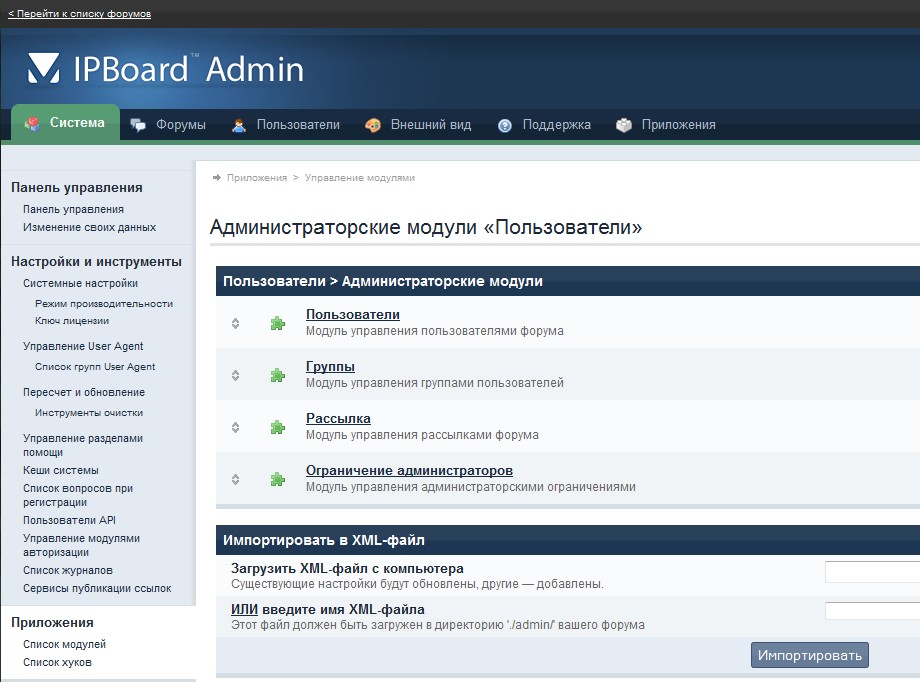Screen dimensions: 920x682
Task: Click the reorder arrows for Рассылка module
Action: (235, 427)
